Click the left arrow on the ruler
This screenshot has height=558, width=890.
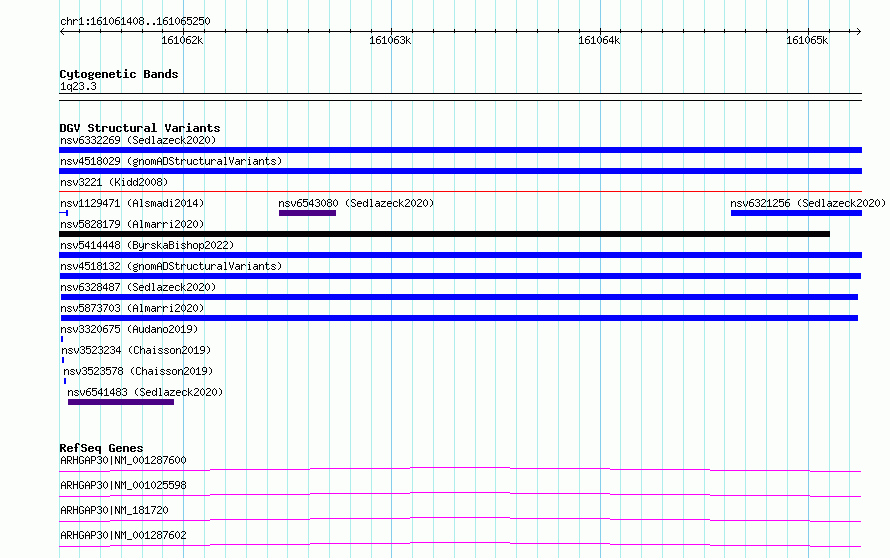tap(62, 32)
